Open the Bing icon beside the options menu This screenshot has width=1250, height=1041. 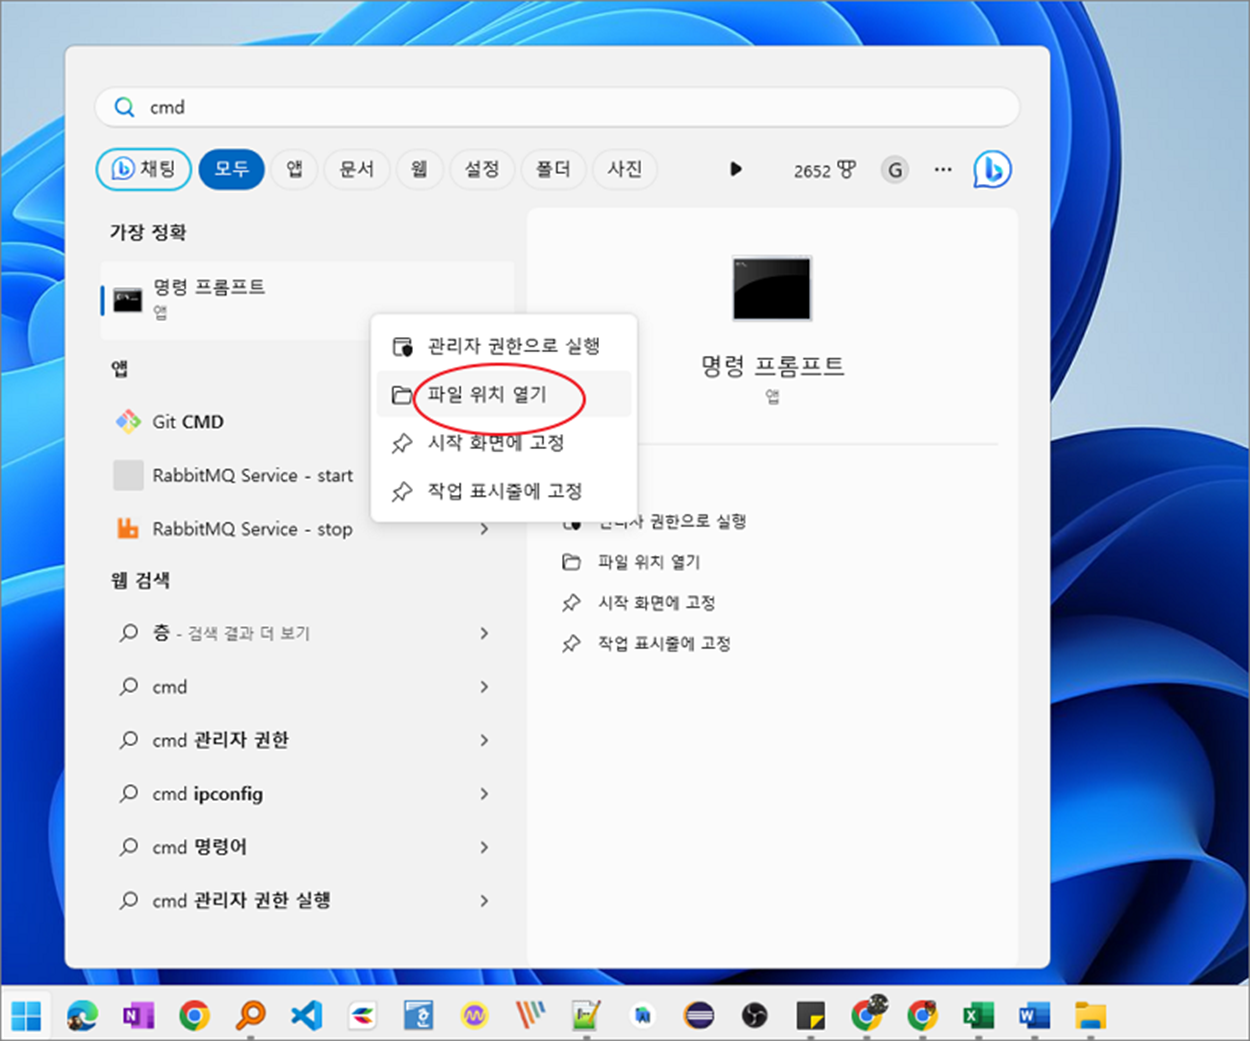[992, 170]
